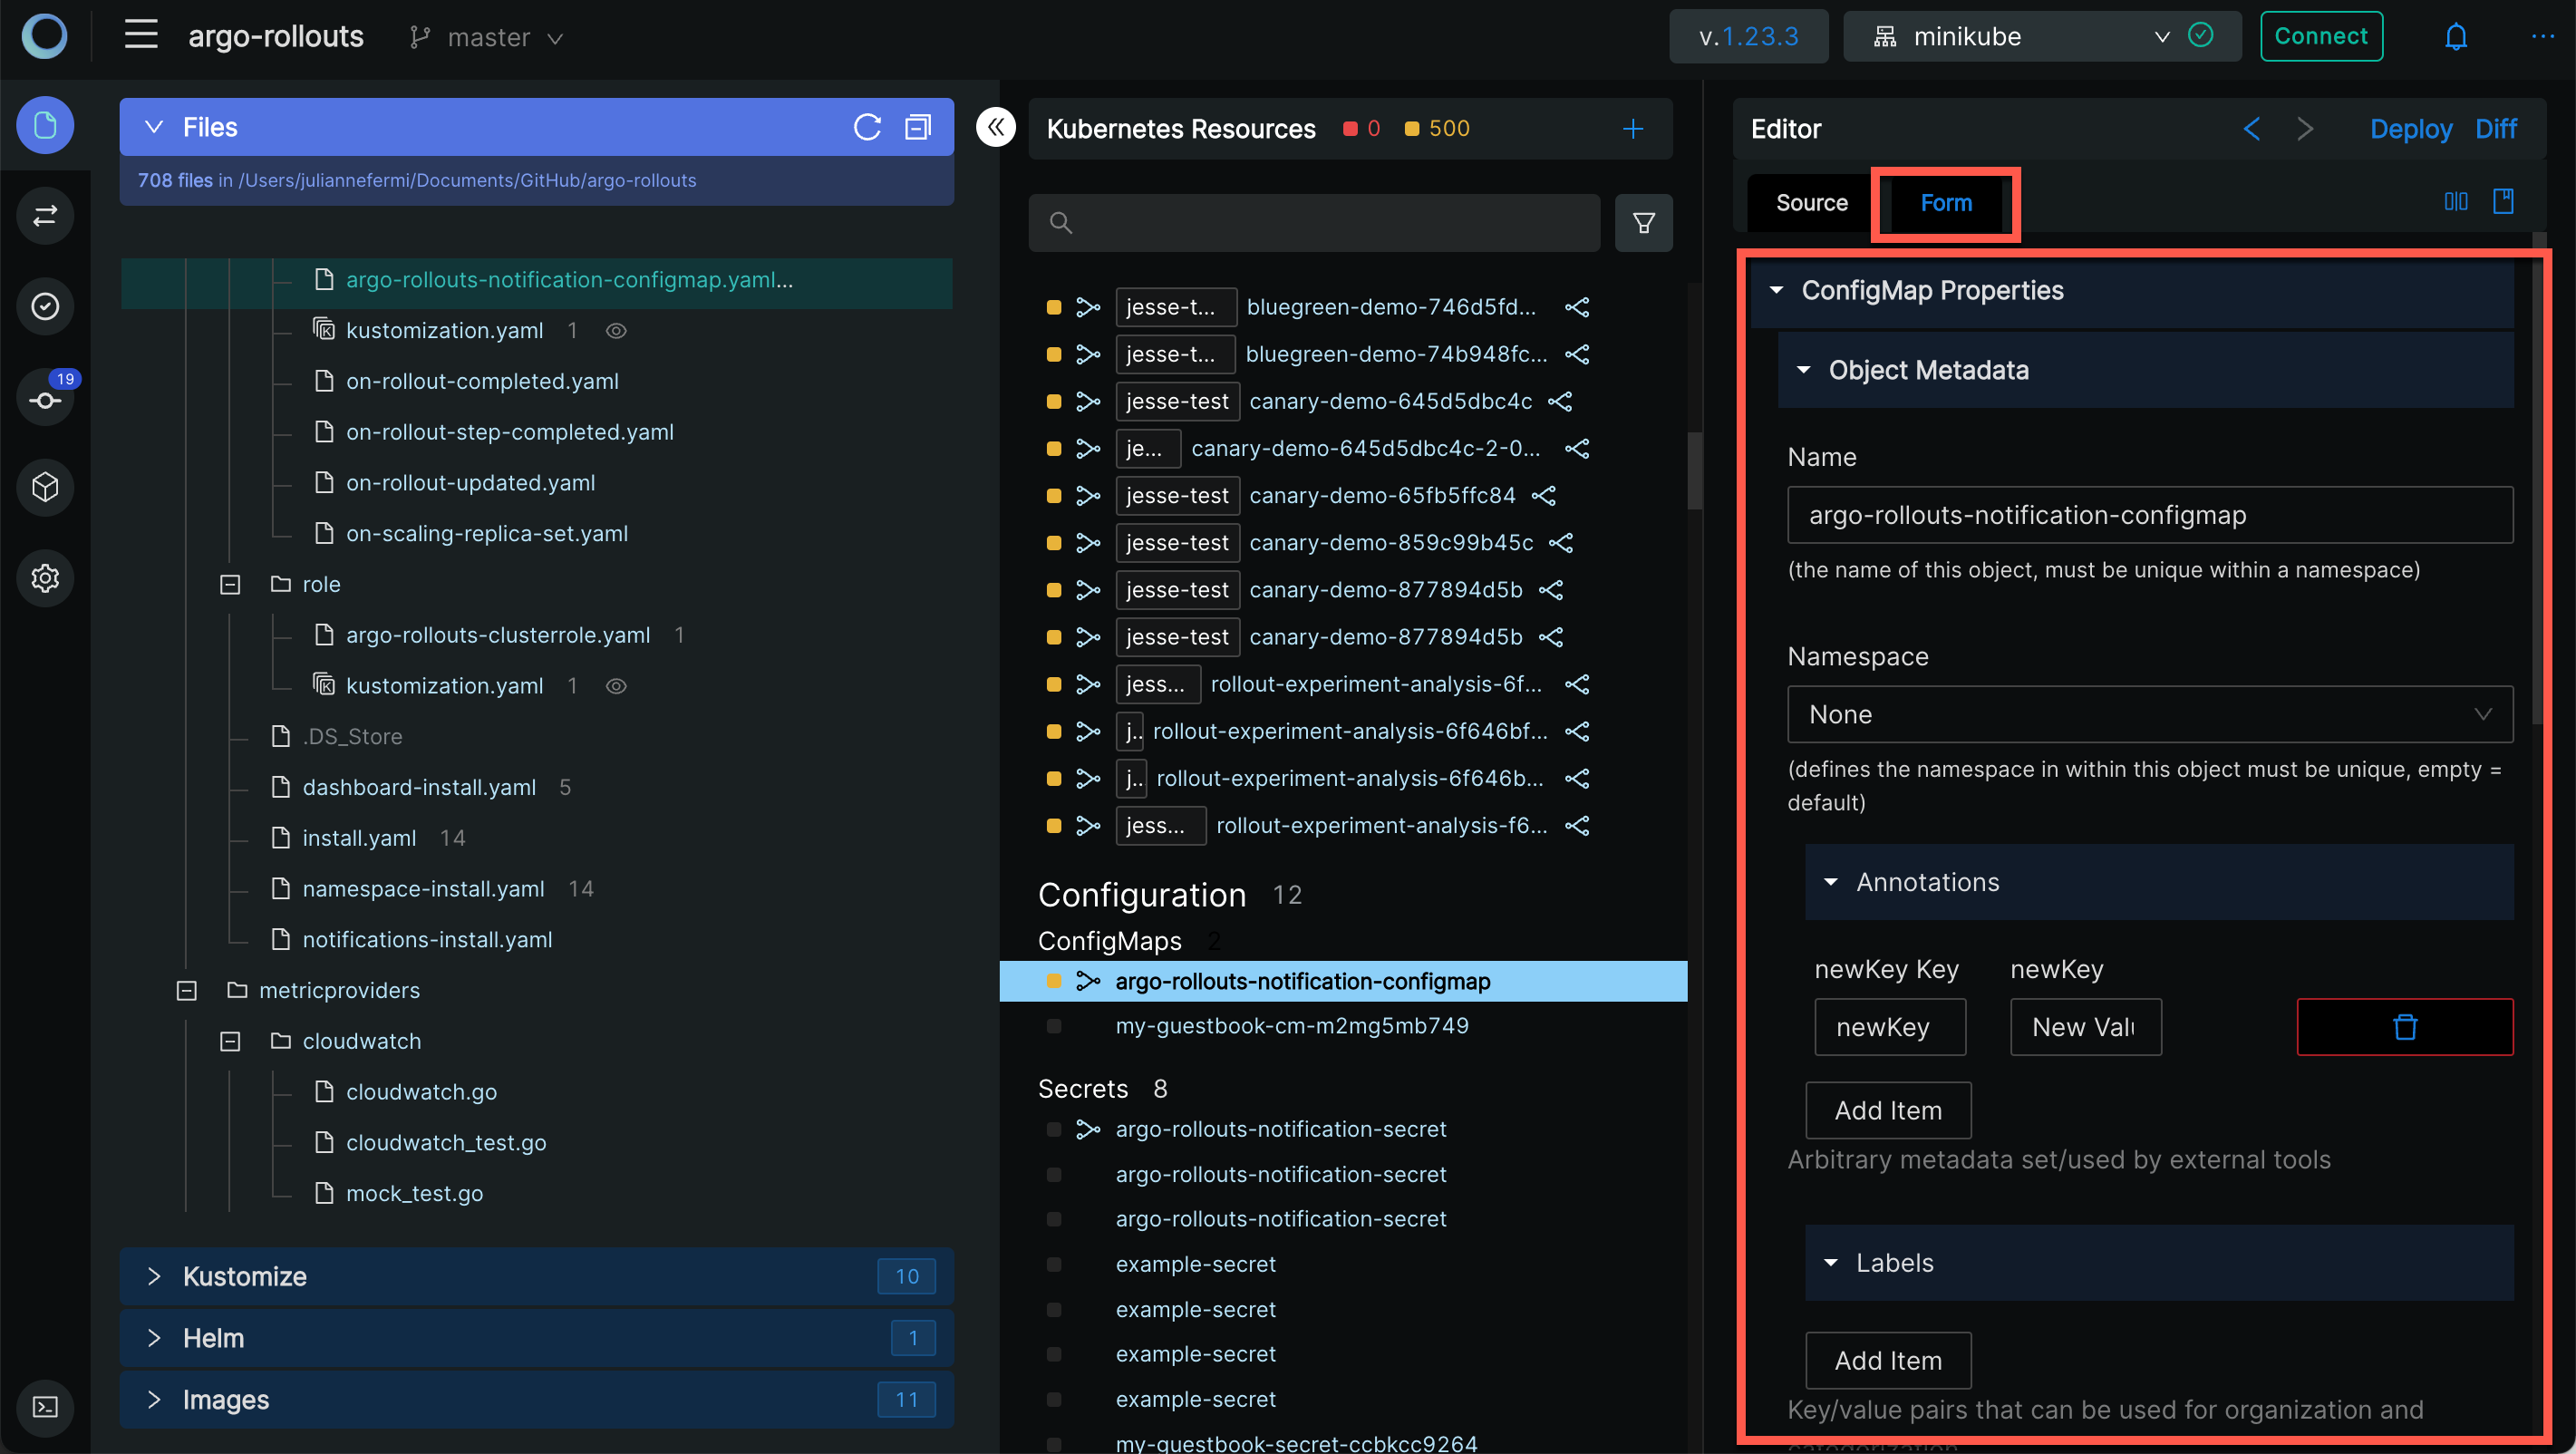Open the master branch dropdown

487,37
